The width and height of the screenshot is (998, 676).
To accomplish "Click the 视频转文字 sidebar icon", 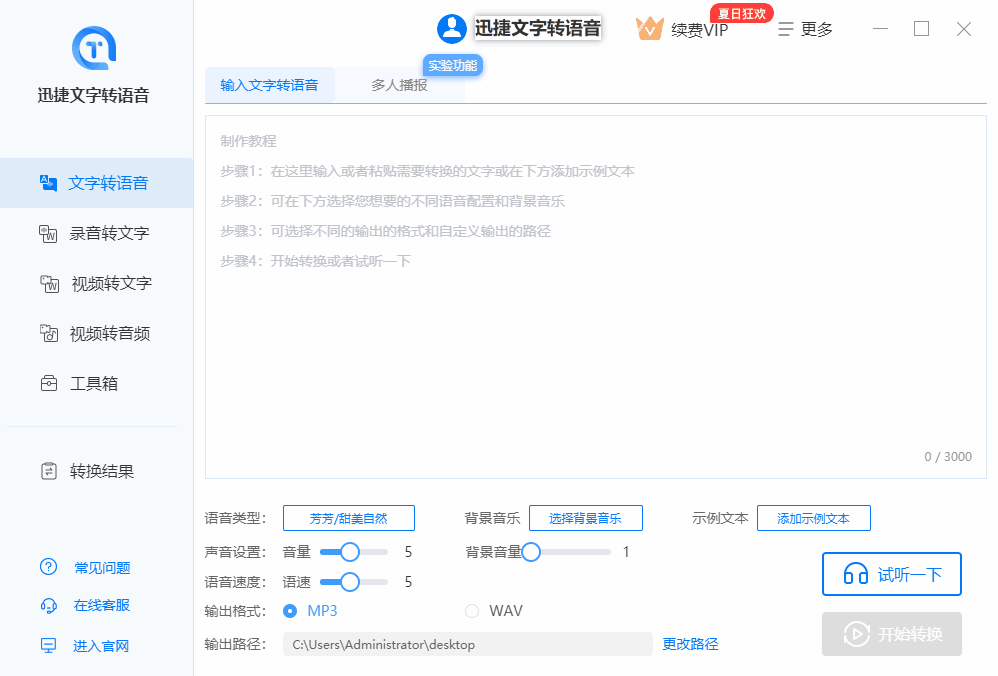I will pos(50,283).
